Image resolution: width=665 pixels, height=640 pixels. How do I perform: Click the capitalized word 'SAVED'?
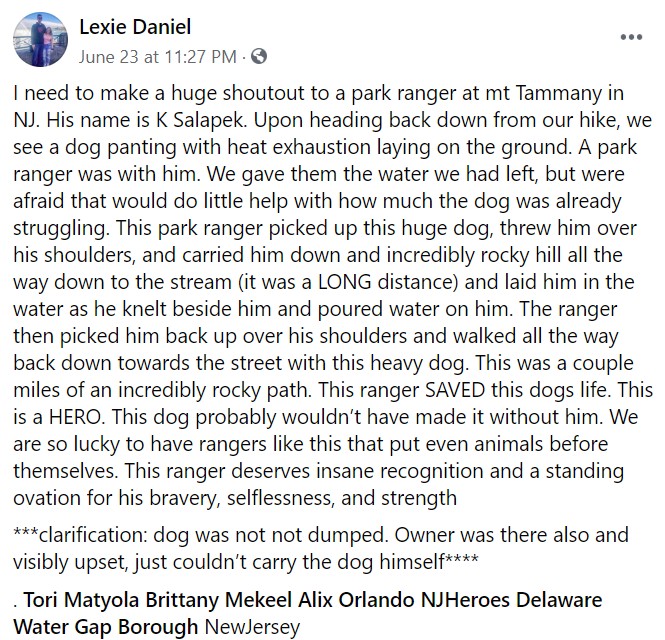(455, 390)
